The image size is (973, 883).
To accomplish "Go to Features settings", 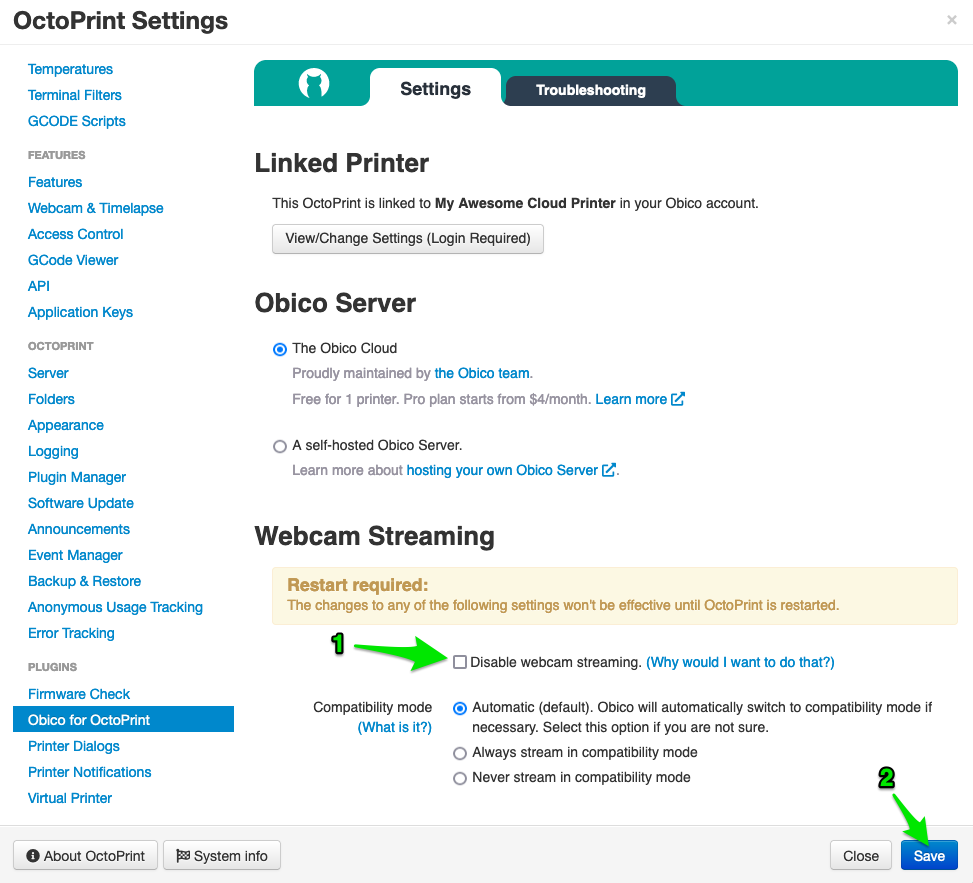I will click(x=55, y=182).
